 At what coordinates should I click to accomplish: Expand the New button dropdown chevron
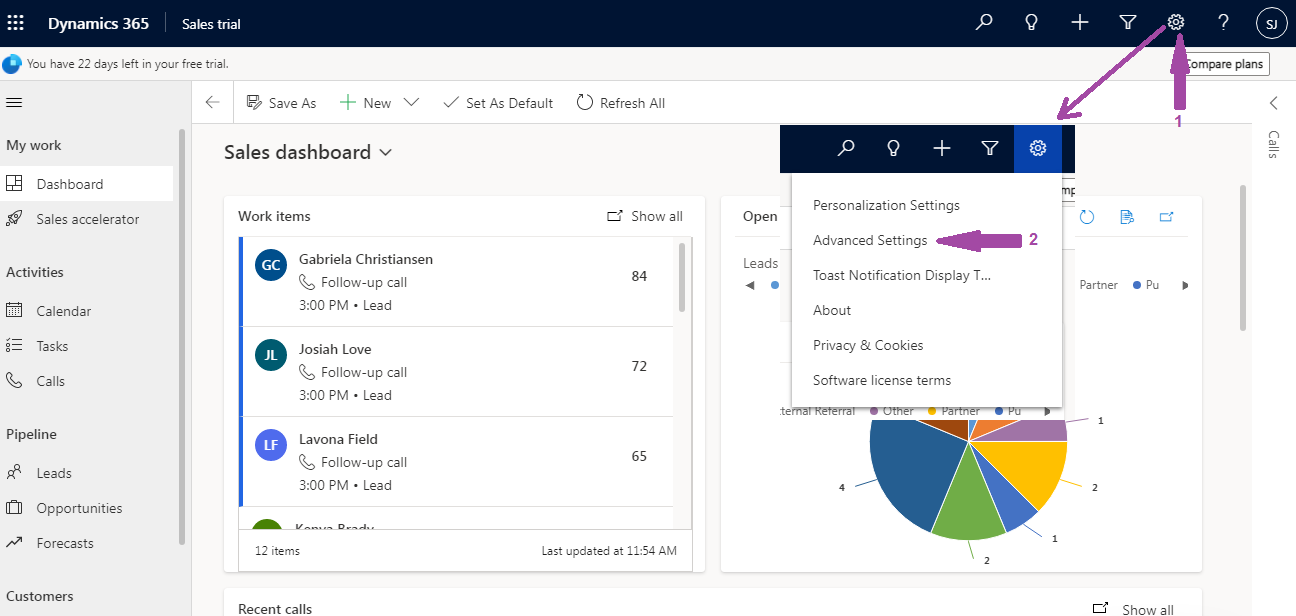pyautogui.click(x=410, y=103)
